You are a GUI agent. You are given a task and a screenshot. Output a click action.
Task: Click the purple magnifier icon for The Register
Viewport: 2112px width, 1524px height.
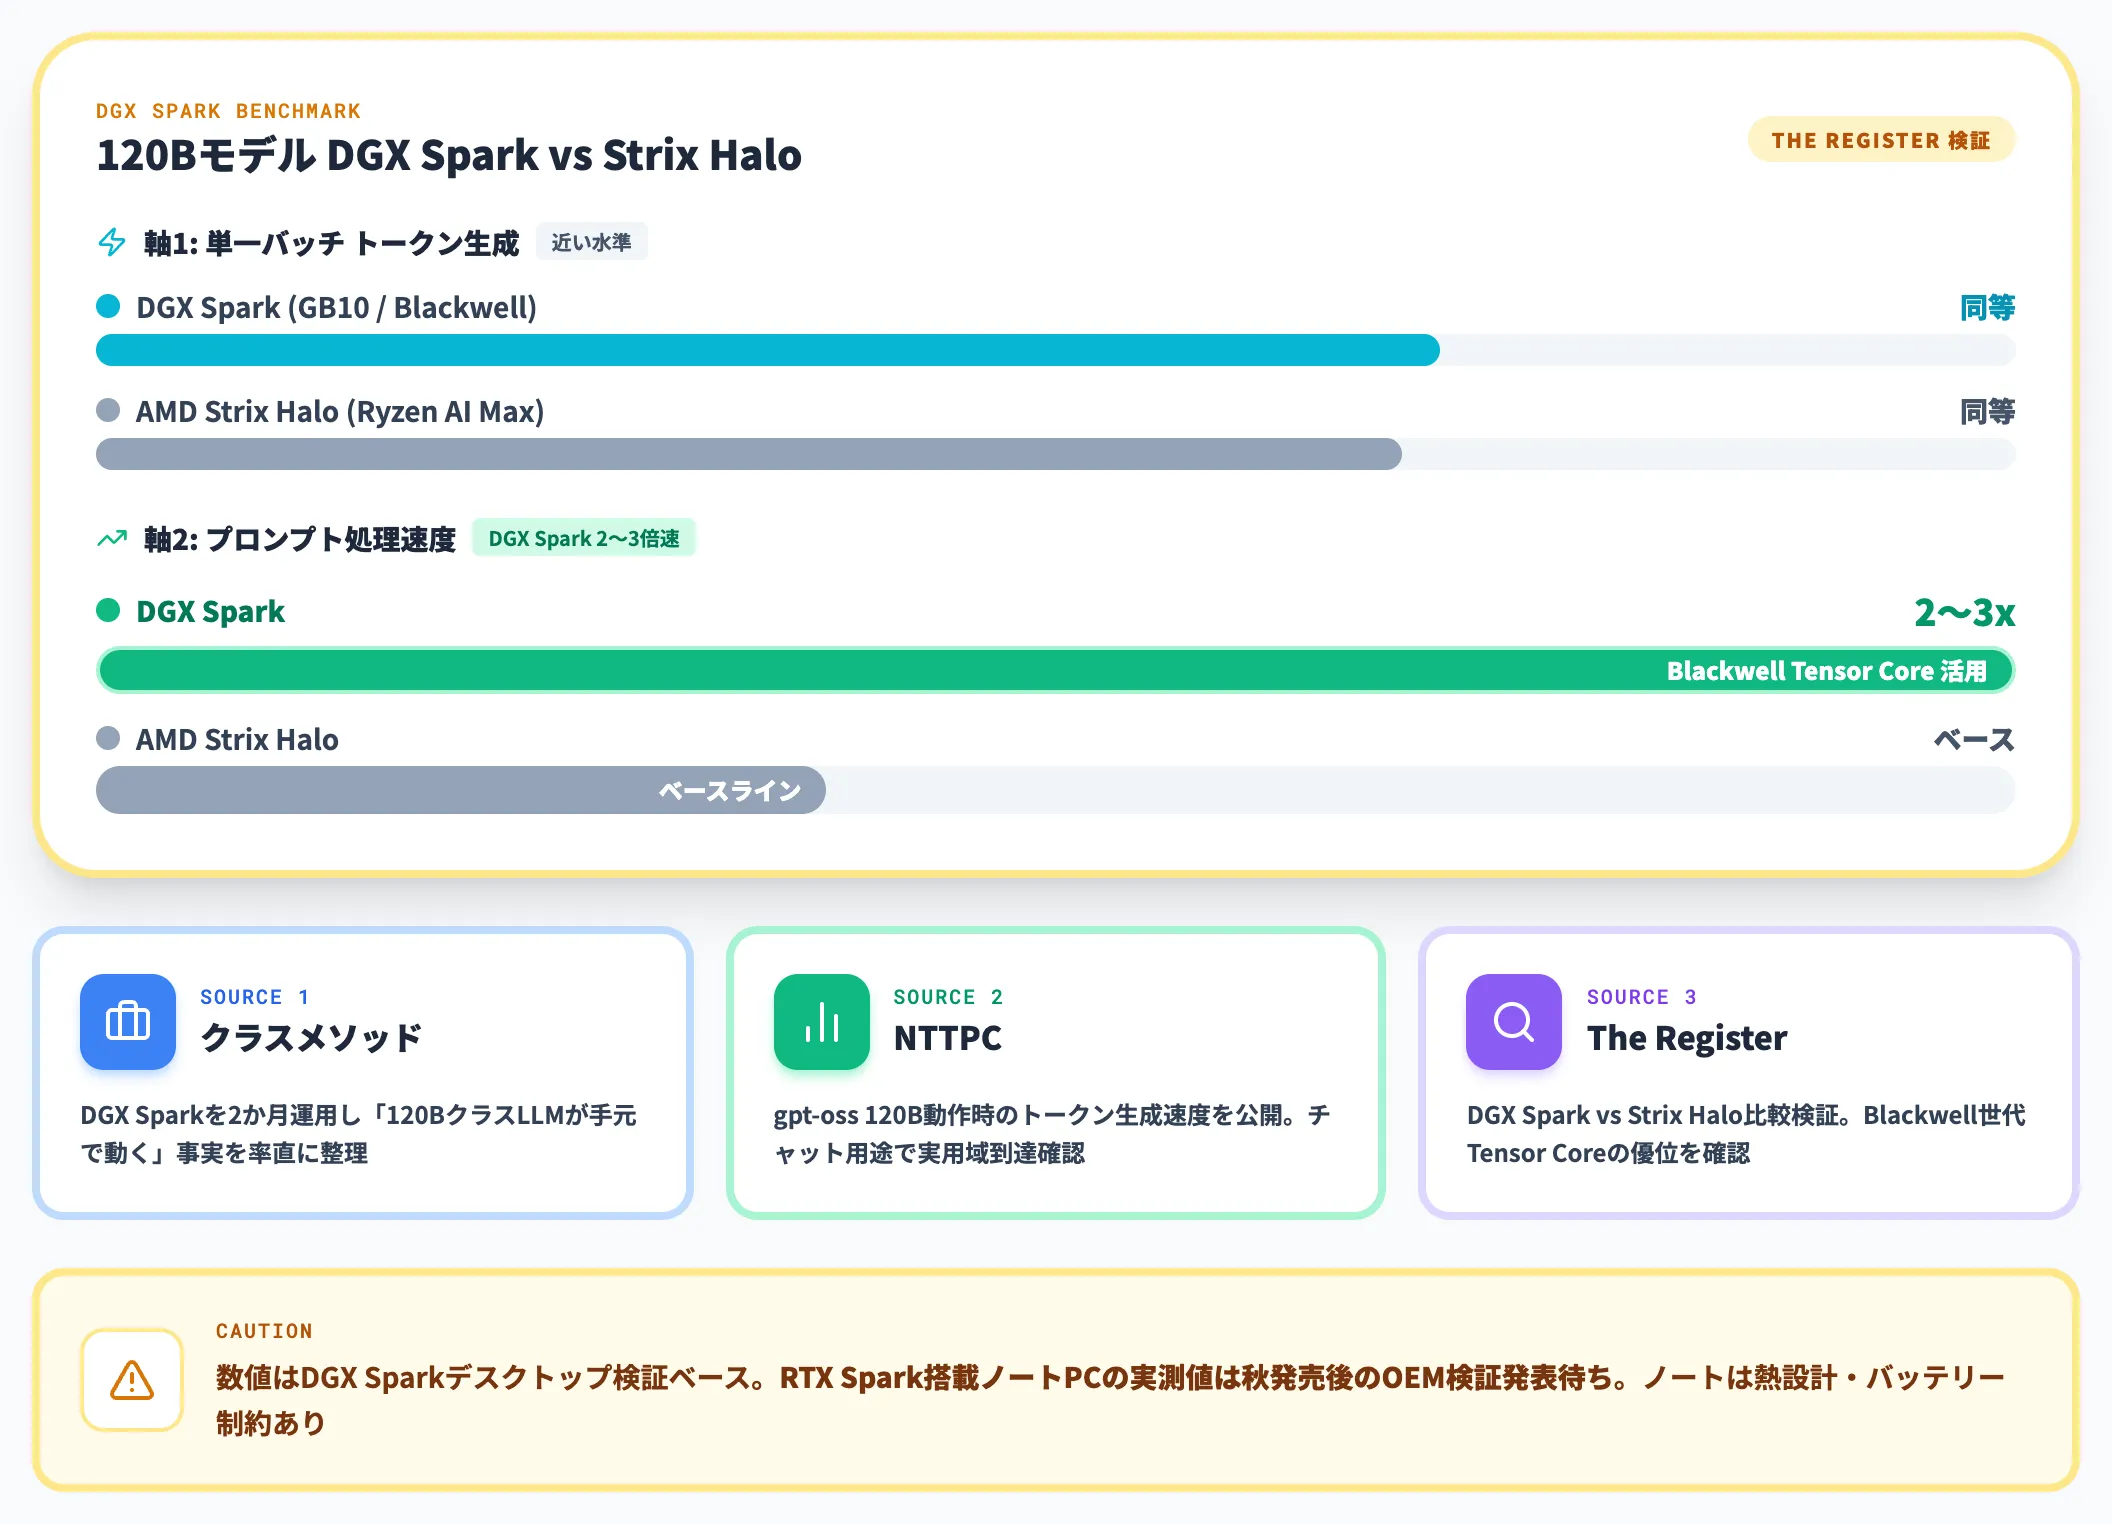[x=1514, y=1022]
